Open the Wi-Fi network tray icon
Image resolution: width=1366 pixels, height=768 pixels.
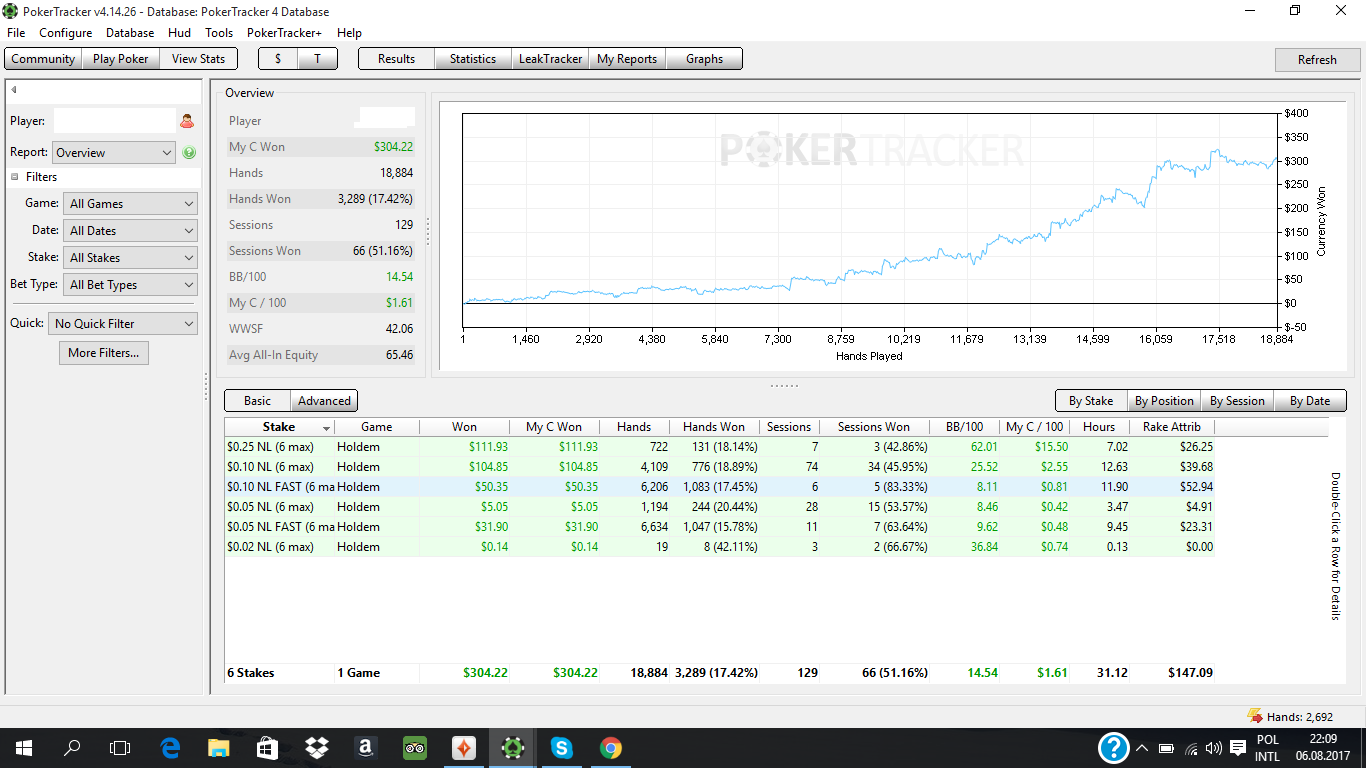click(x=1191, y=748)
